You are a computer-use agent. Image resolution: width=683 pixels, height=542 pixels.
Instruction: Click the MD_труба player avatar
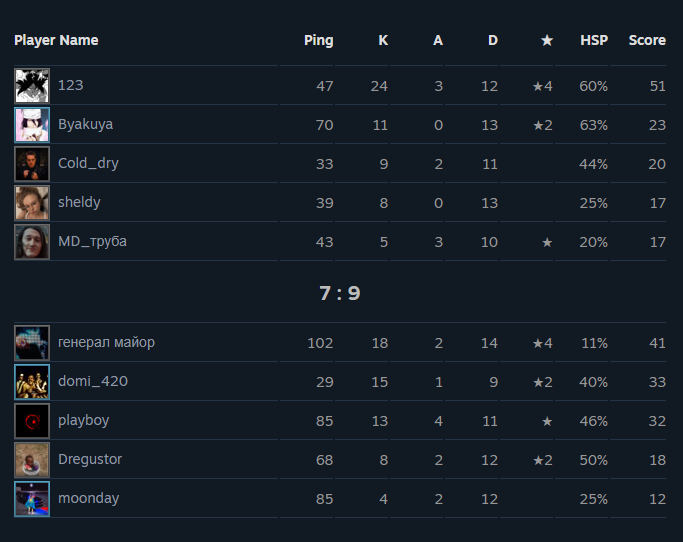coord(32,242)
